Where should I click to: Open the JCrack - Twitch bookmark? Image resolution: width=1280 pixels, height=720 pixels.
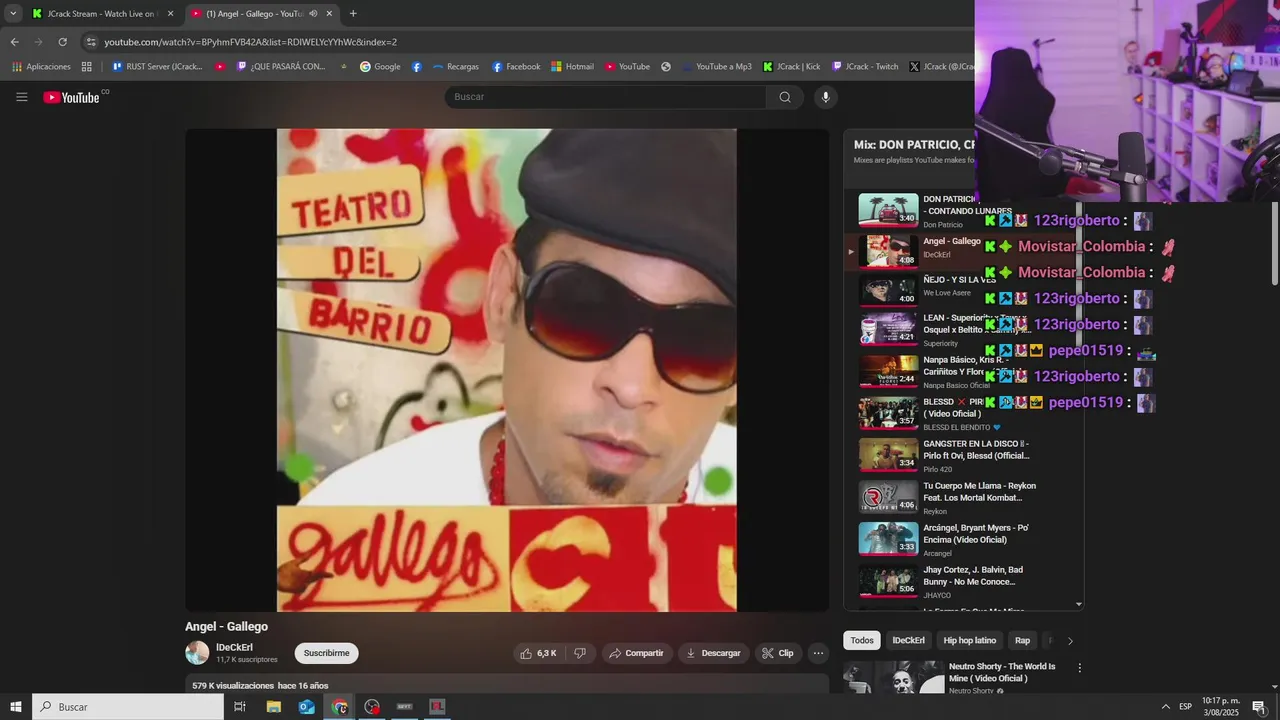pos(865,67)
